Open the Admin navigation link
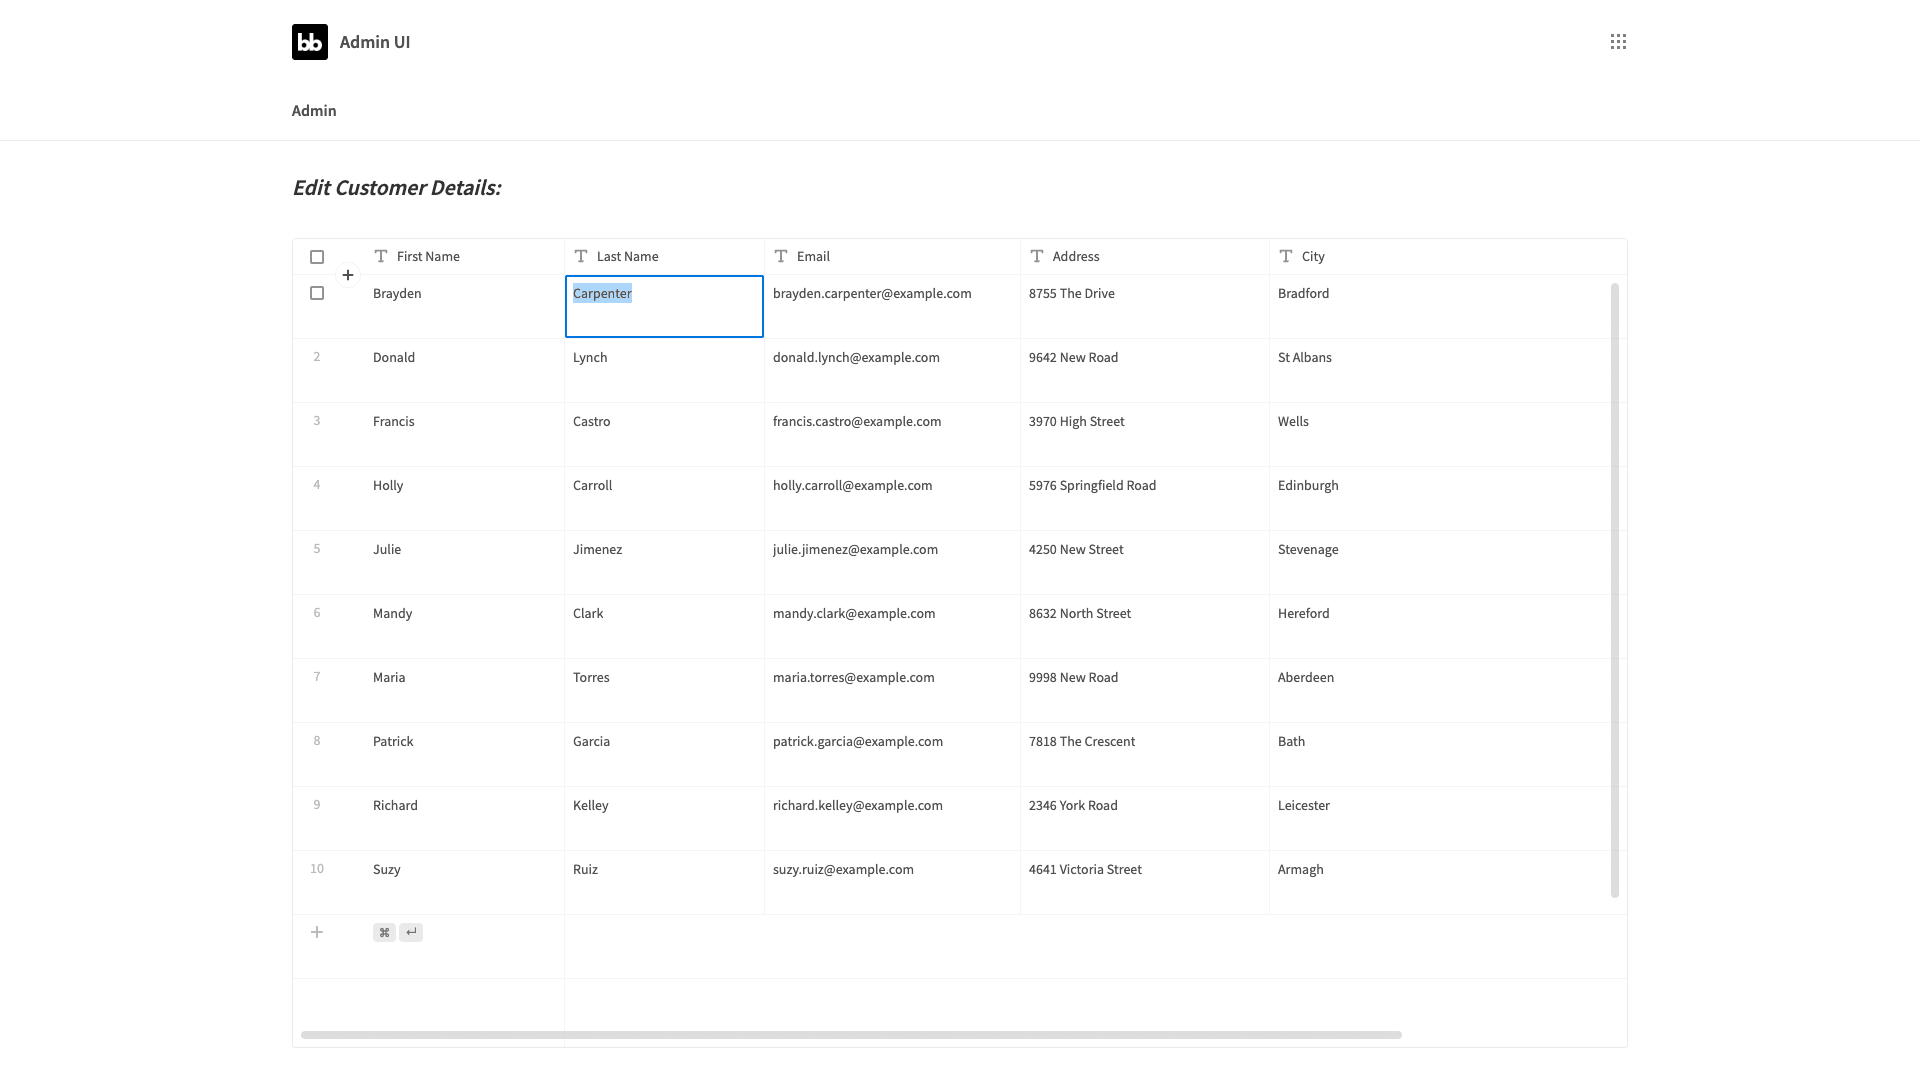The image size is (1920, 1080). pyautogui.click(x=314, y=111)
